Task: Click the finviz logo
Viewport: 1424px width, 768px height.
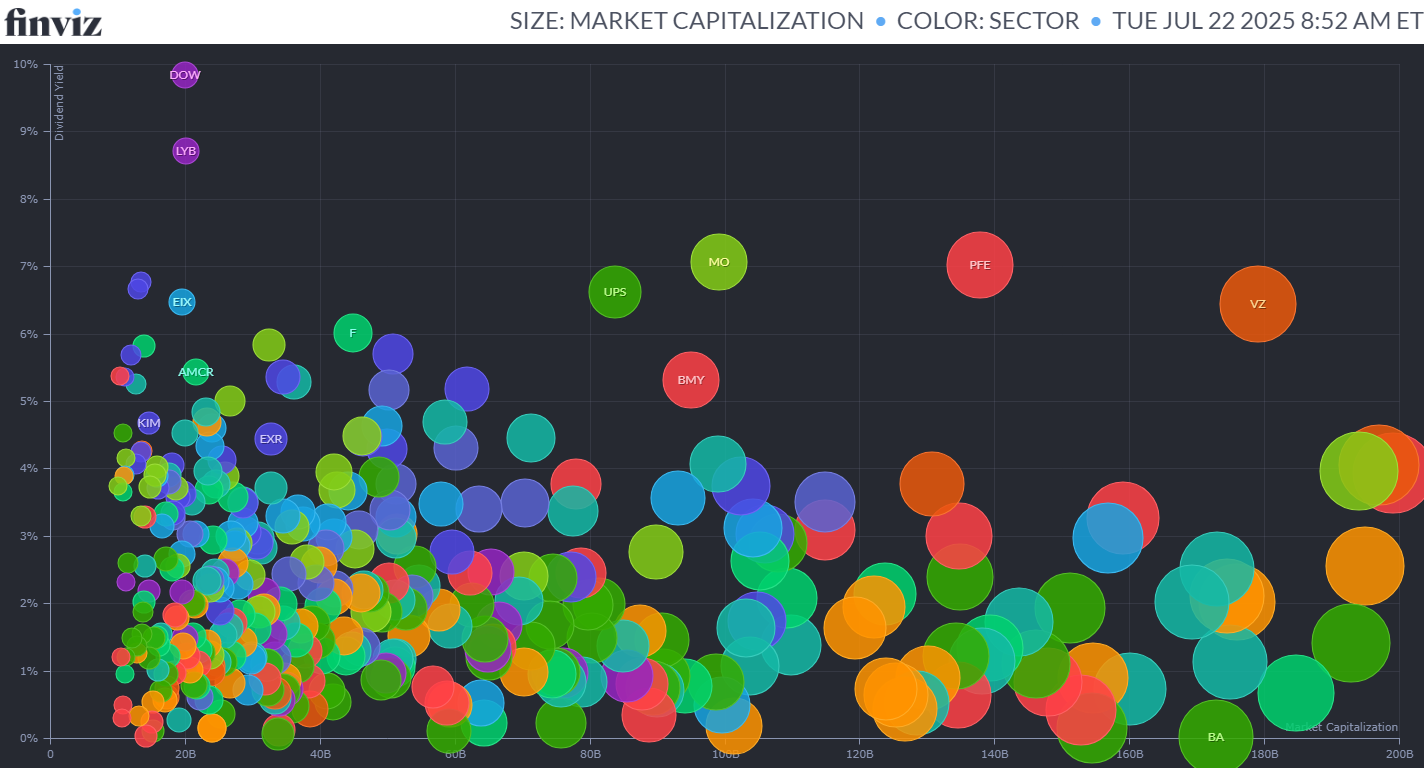Action: pos(53,21)
